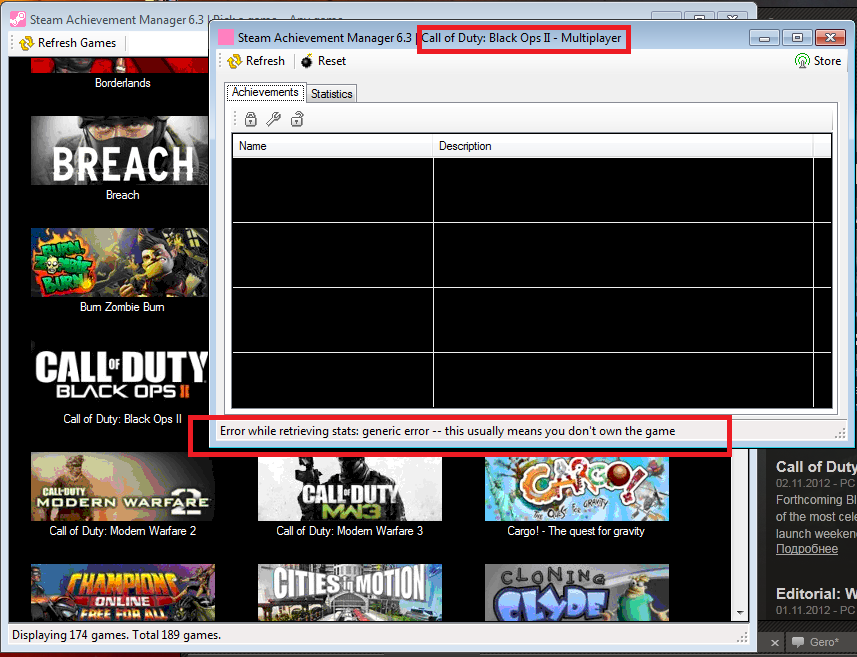Click the lock all achievements icon
Image resolution: width=857 pixels, height=657 pixels.
click(x=251, y=119)
